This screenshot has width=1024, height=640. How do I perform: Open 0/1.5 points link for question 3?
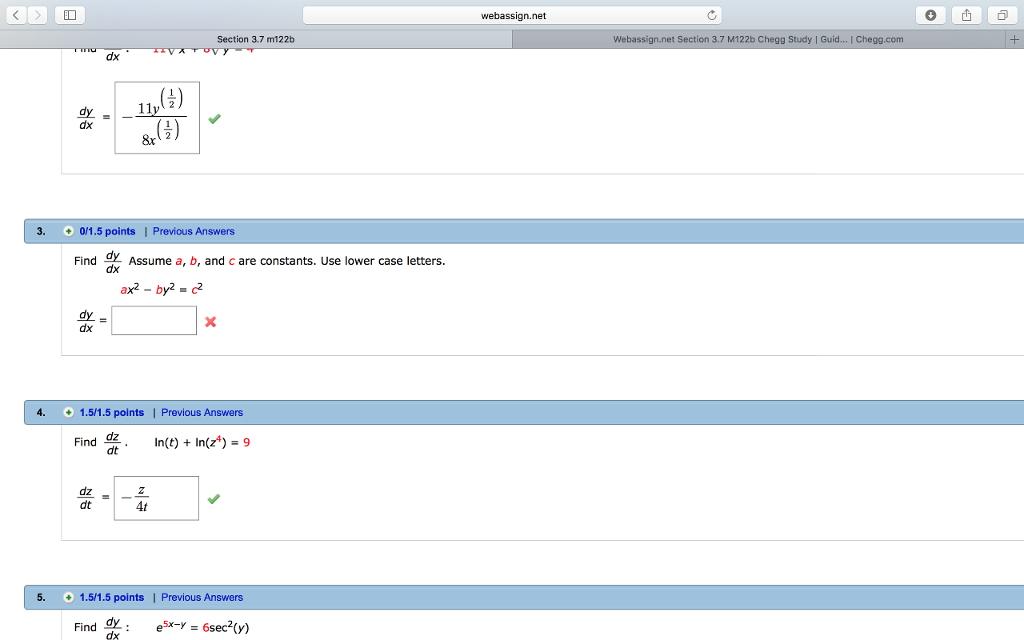coord(107,231)
